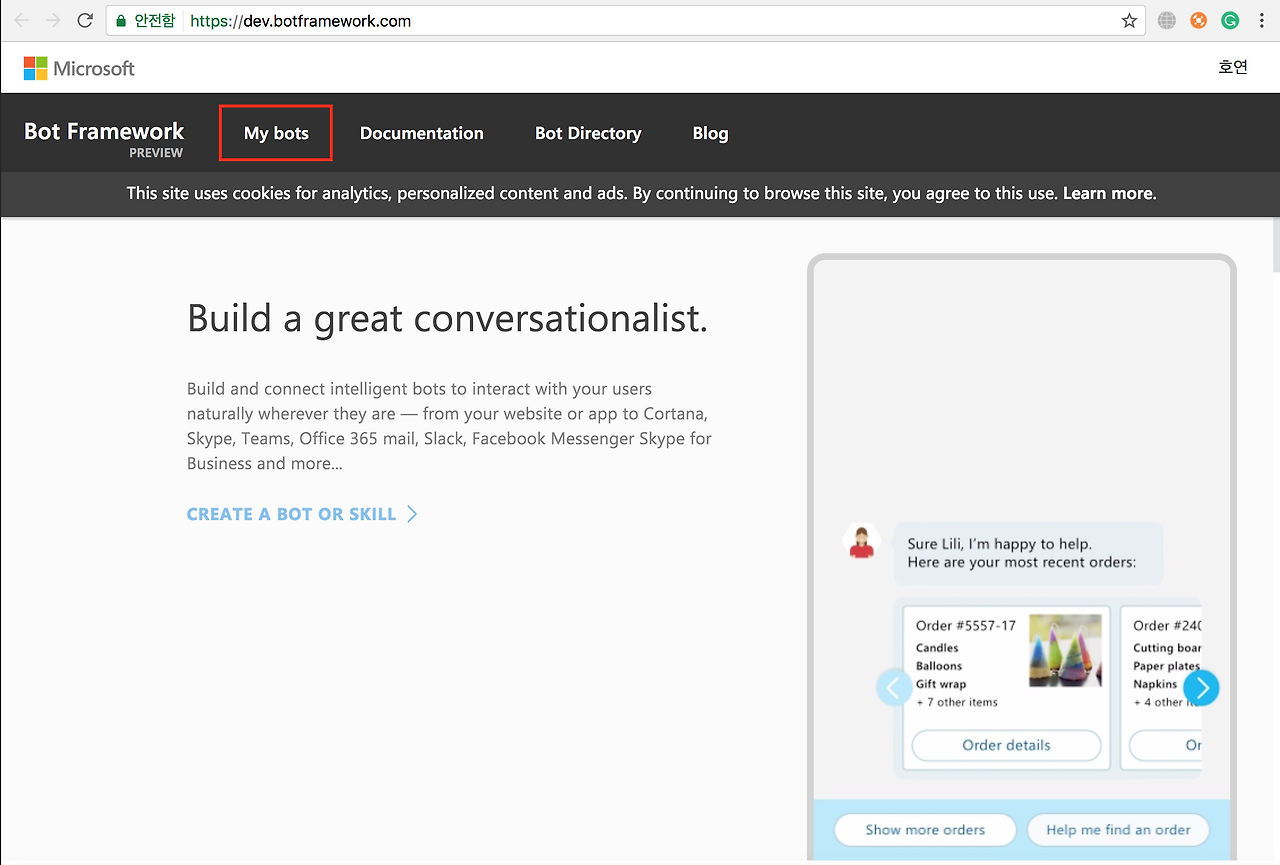Go back with the browser back arrow
This screenshot has width=1280, height=865.
[x=21, y=20]
